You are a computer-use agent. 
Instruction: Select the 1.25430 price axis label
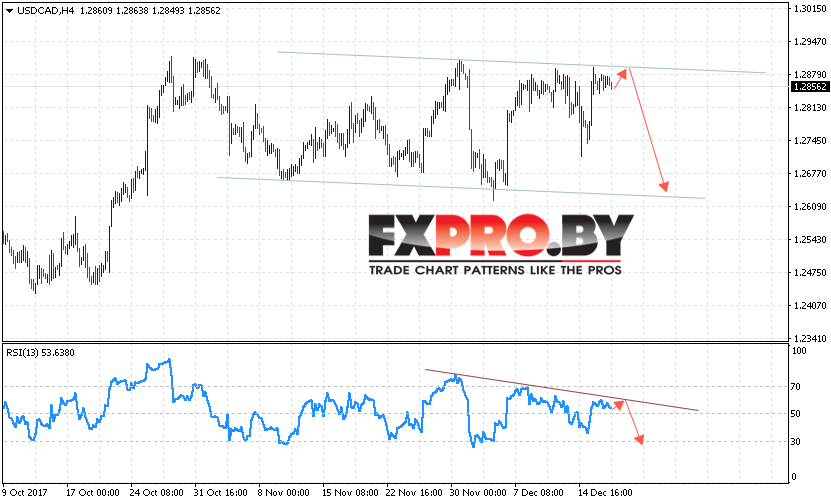click(x=810, y=240)
